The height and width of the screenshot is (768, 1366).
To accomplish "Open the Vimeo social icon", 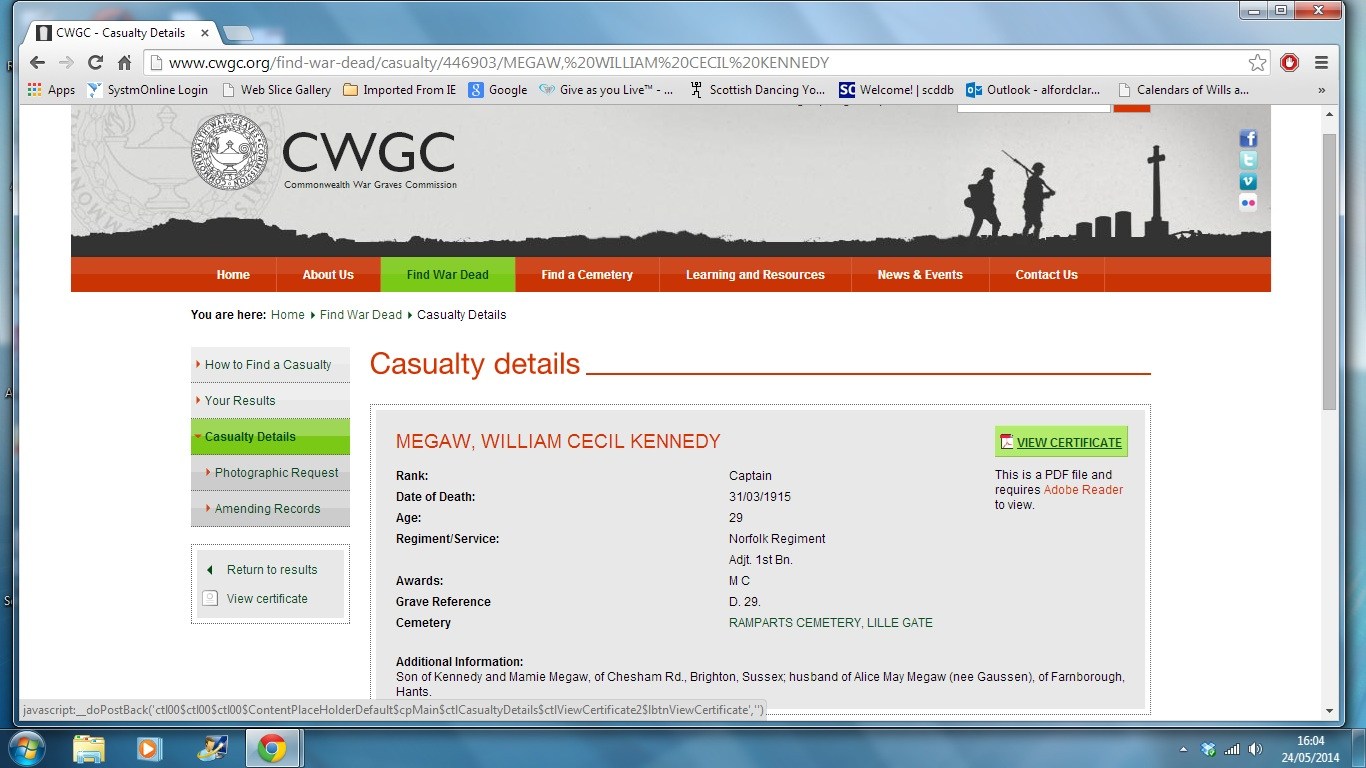I will [x=1248, y=181].
